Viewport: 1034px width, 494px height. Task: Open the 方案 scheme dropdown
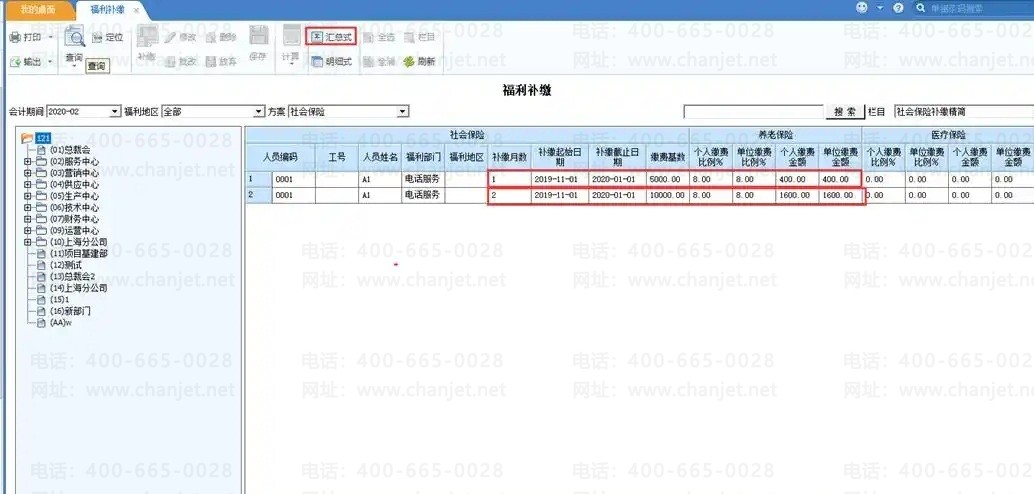[x=403, y=112]
